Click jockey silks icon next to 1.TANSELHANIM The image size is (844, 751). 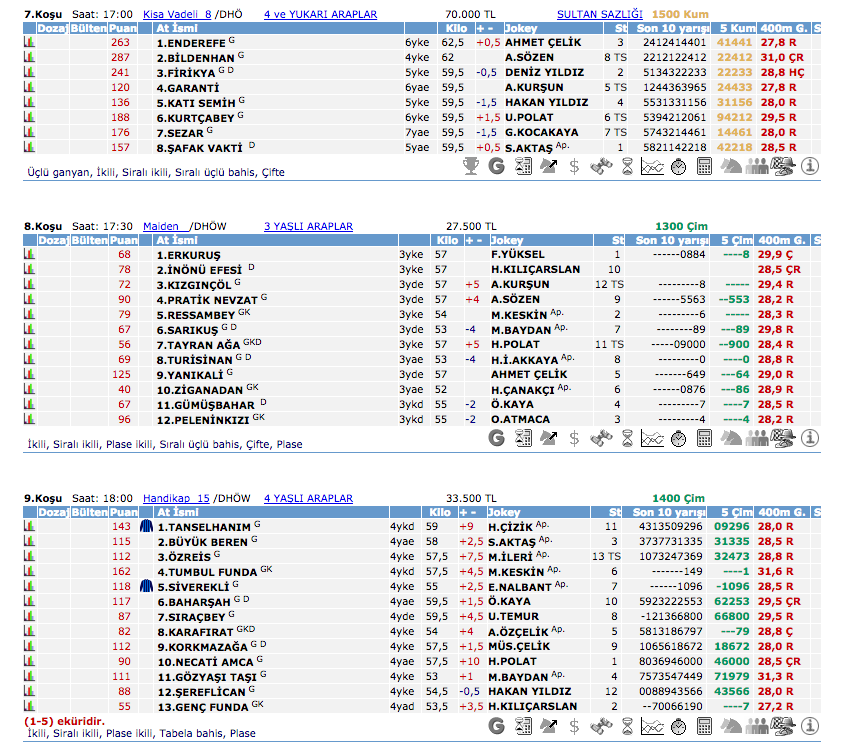147,526
